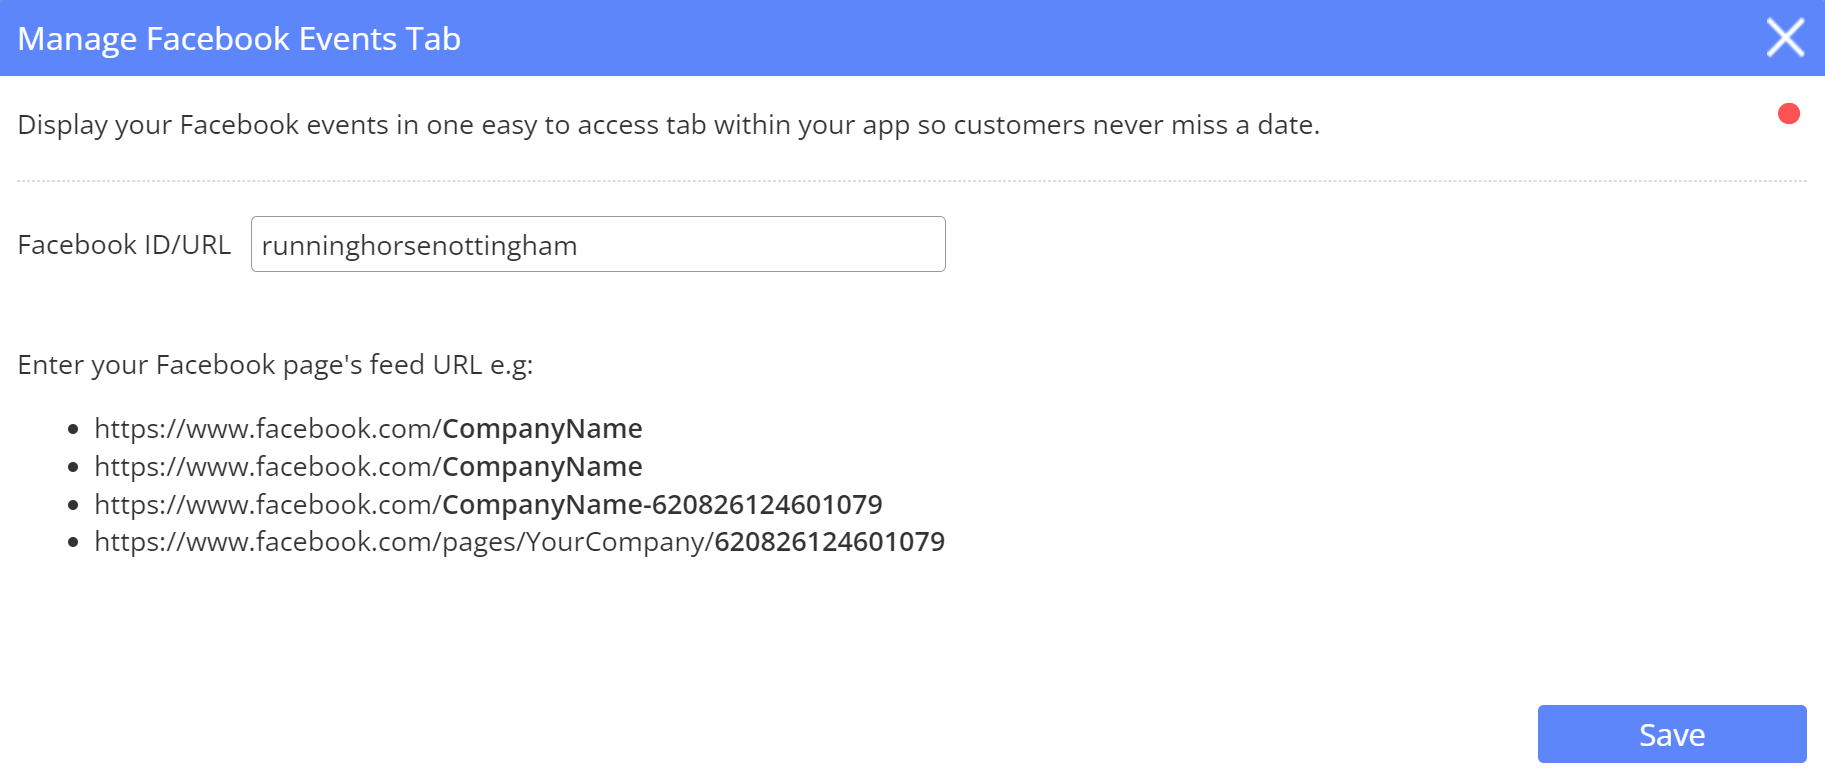The height and width of the screenshot is (778, 1825).
Task: Click the second facebook.com/CompanyName example URL
Action: [368, 467]
